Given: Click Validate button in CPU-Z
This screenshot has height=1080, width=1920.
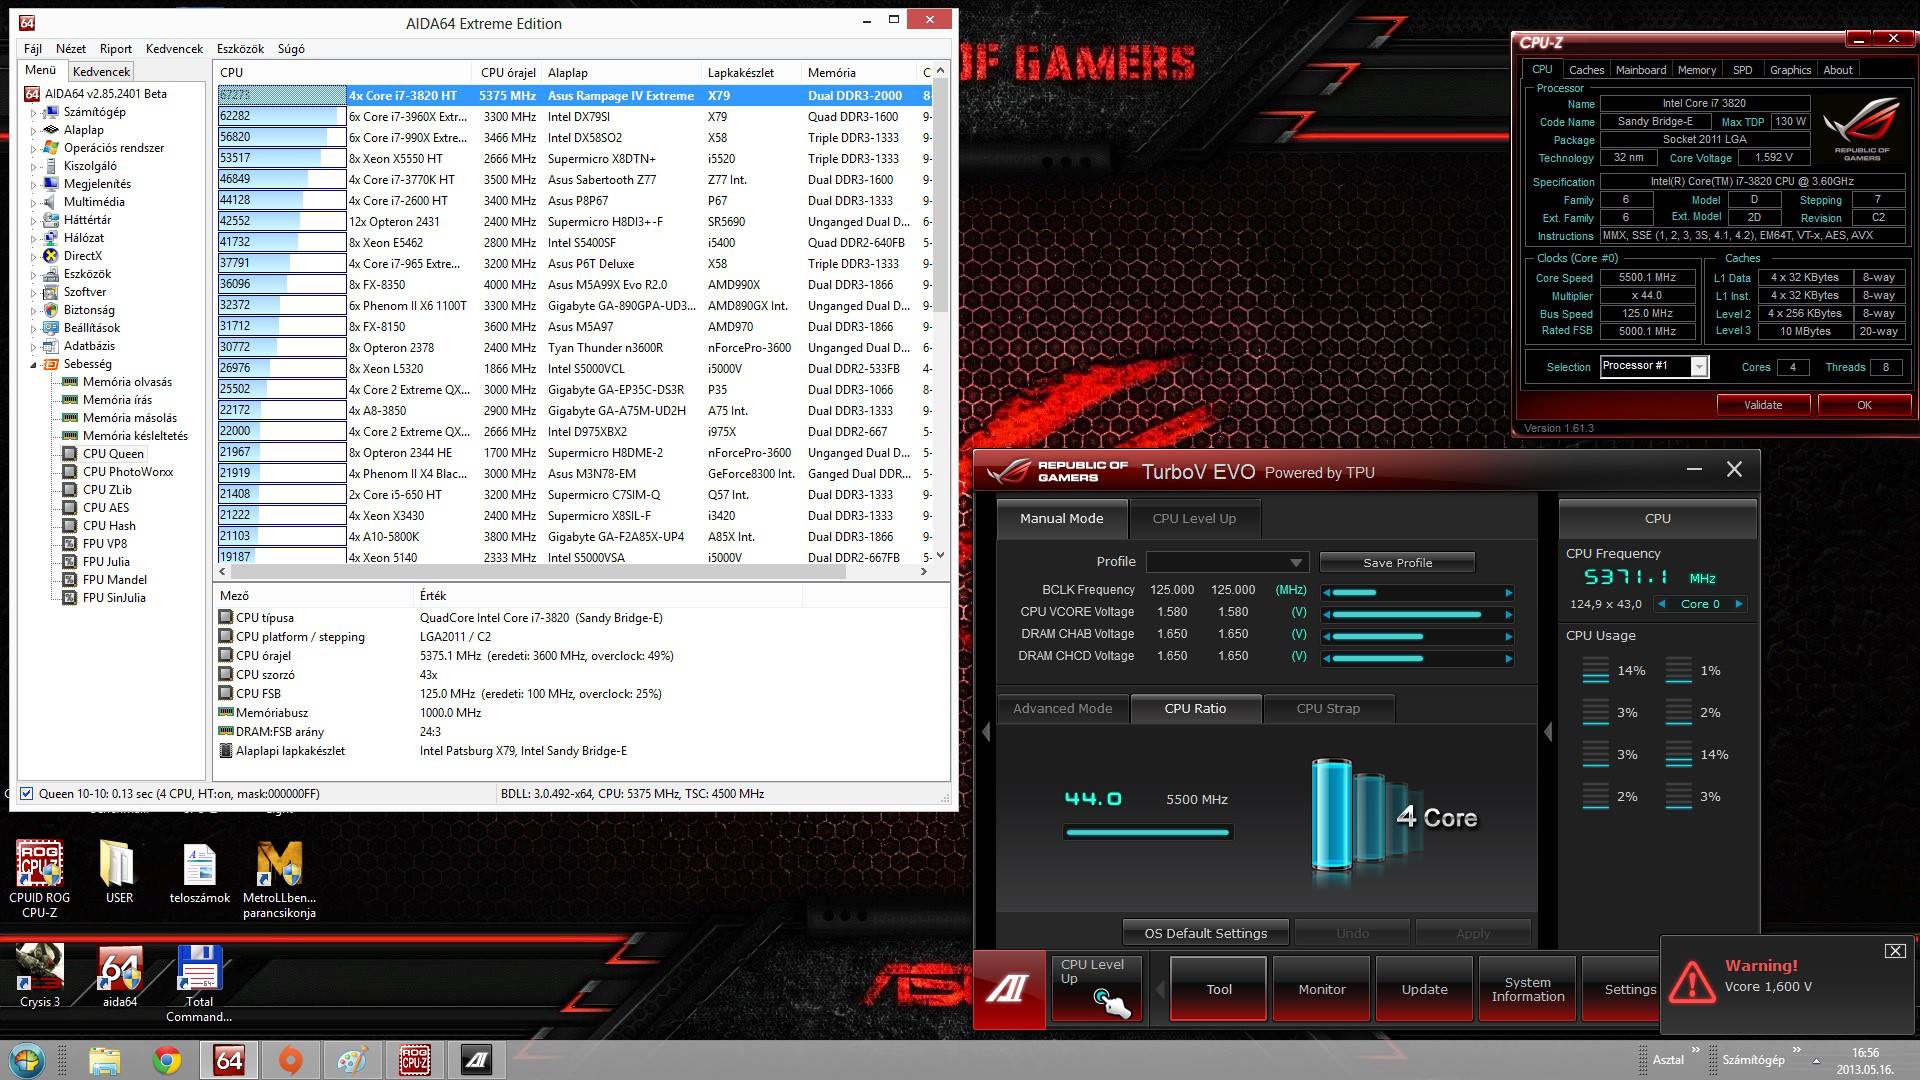Looking at the screenshot, I should [1763, 405].
